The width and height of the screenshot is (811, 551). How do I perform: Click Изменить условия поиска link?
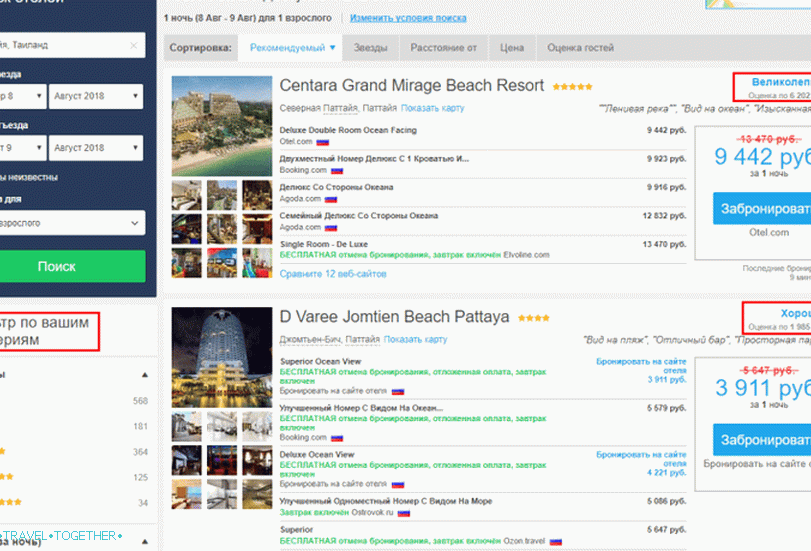pyautogui.click(x=408, y=18)
